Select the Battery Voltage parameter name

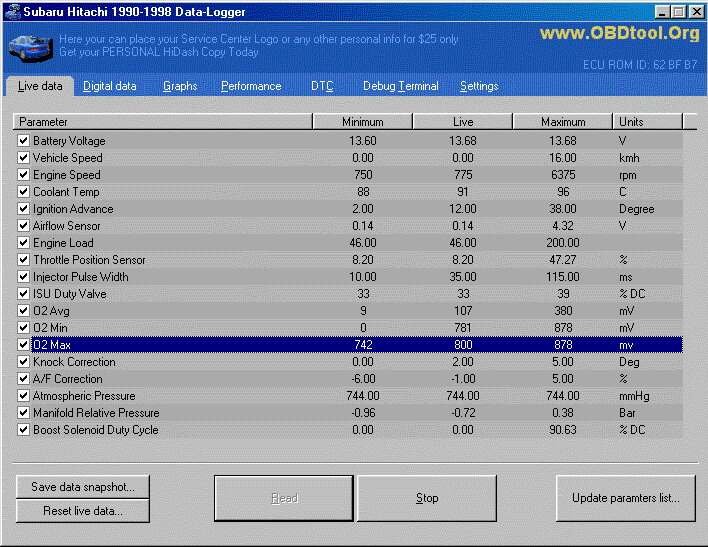(69, 141)
